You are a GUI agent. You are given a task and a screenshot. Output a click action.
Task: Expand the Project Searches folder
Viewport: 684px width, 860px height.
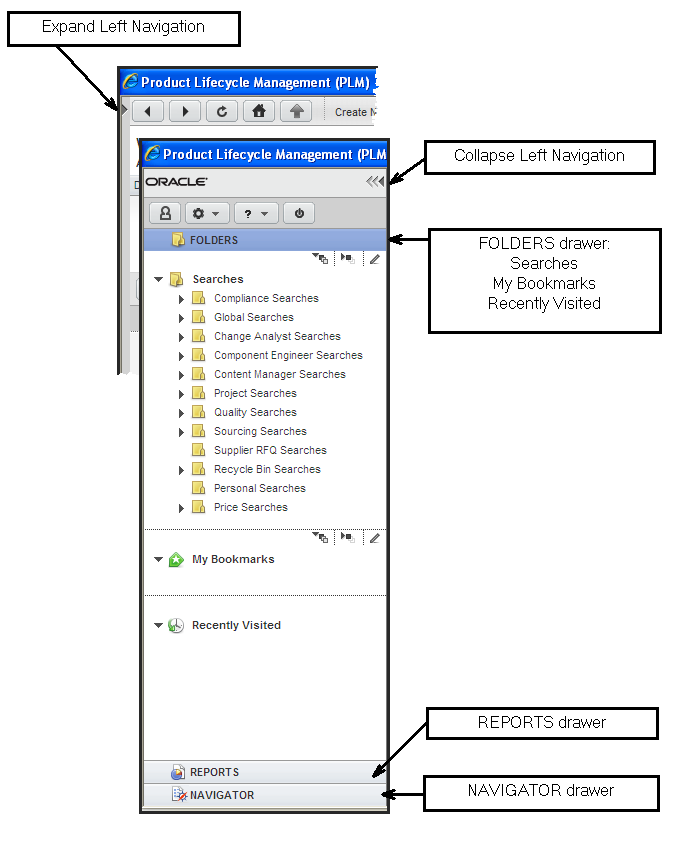pos(182,394)
